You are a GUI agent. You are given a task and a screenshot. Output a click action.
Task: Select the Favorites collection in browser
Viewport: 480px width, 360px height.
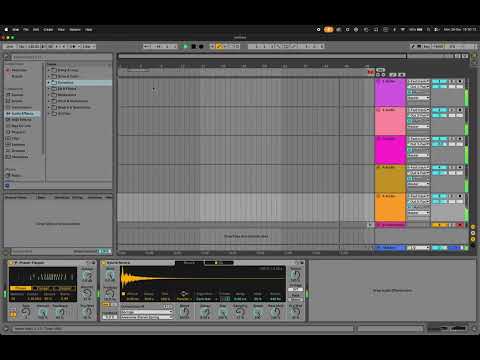pyautogui.click(x=19, y=70)
